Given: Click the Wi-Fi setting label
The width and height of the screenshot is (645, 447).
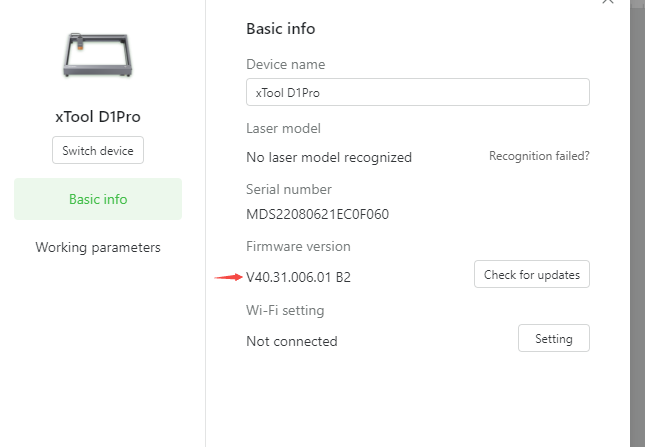Looking at the screenshot, I should pos(285,310).
